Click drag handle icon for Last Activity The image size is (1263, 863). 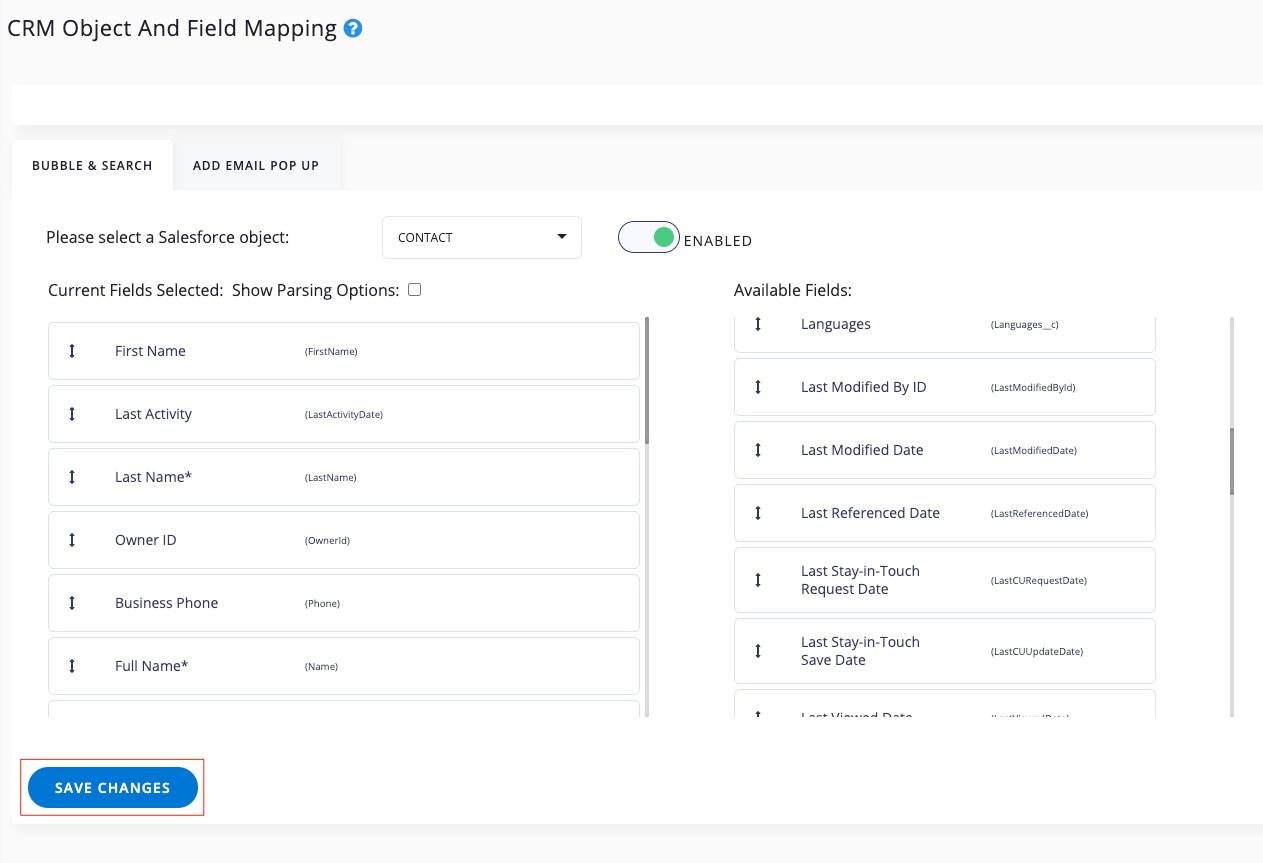72,414
